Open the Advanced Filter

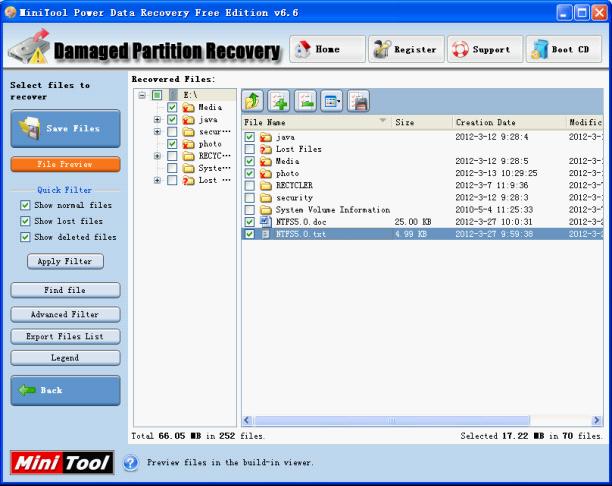pos(66,314)
